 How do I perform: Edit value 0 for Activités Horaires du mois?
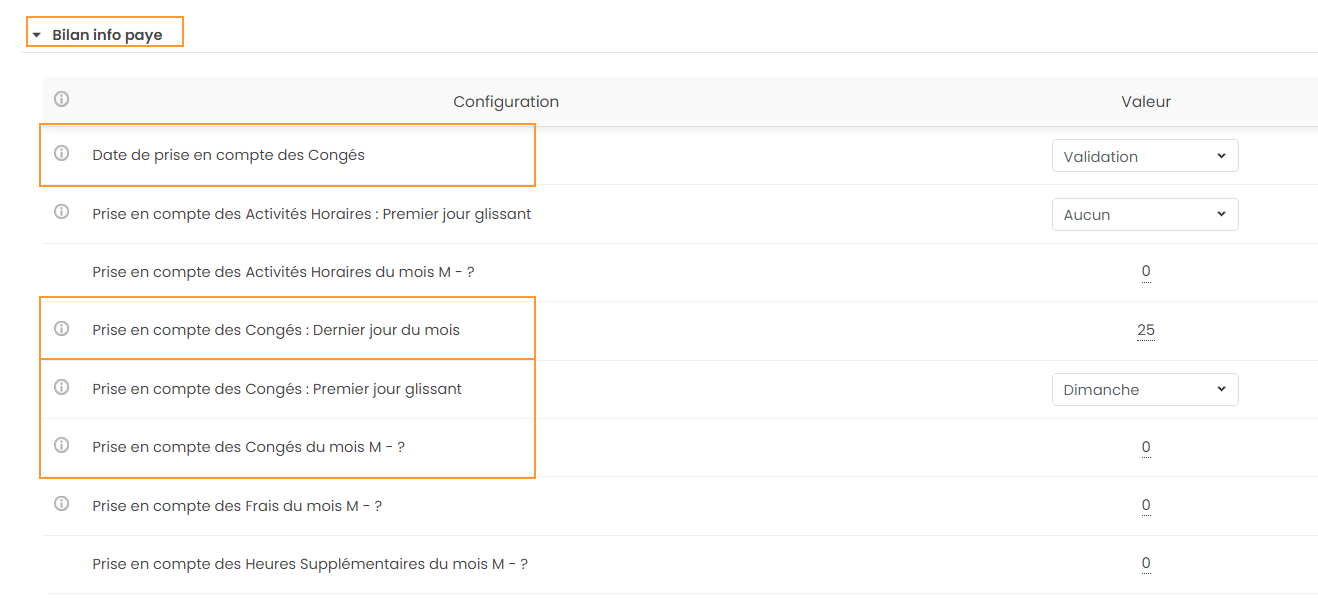1146,271
